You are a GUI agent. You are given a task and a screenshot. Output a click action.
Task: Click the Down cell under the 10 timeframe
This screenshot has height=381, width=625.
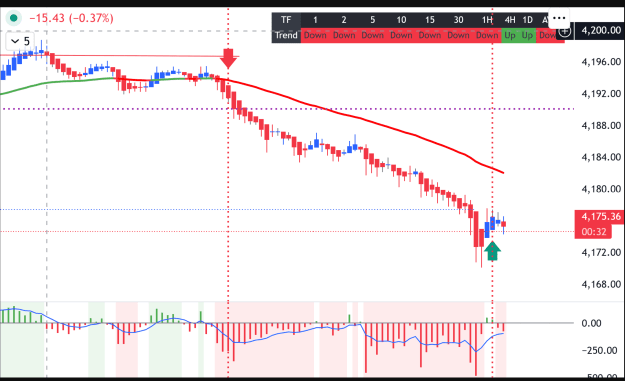tap(401, 35)
